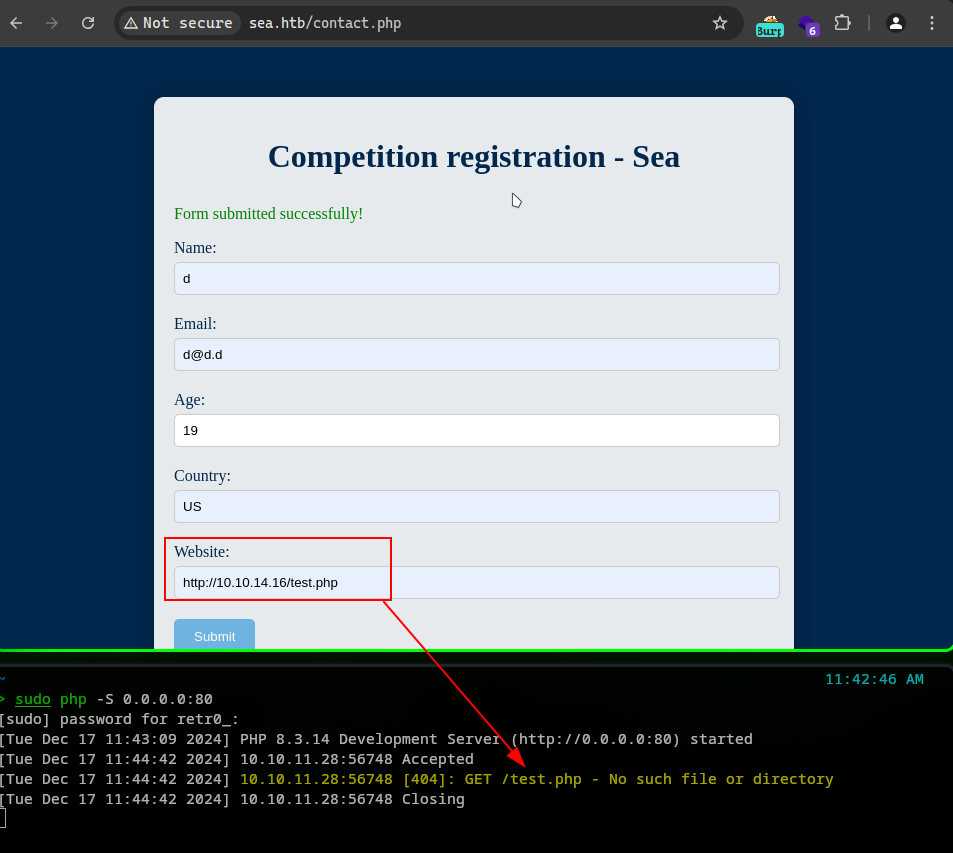
Task: Click the 'Country:' label
Action: [202, 476]
